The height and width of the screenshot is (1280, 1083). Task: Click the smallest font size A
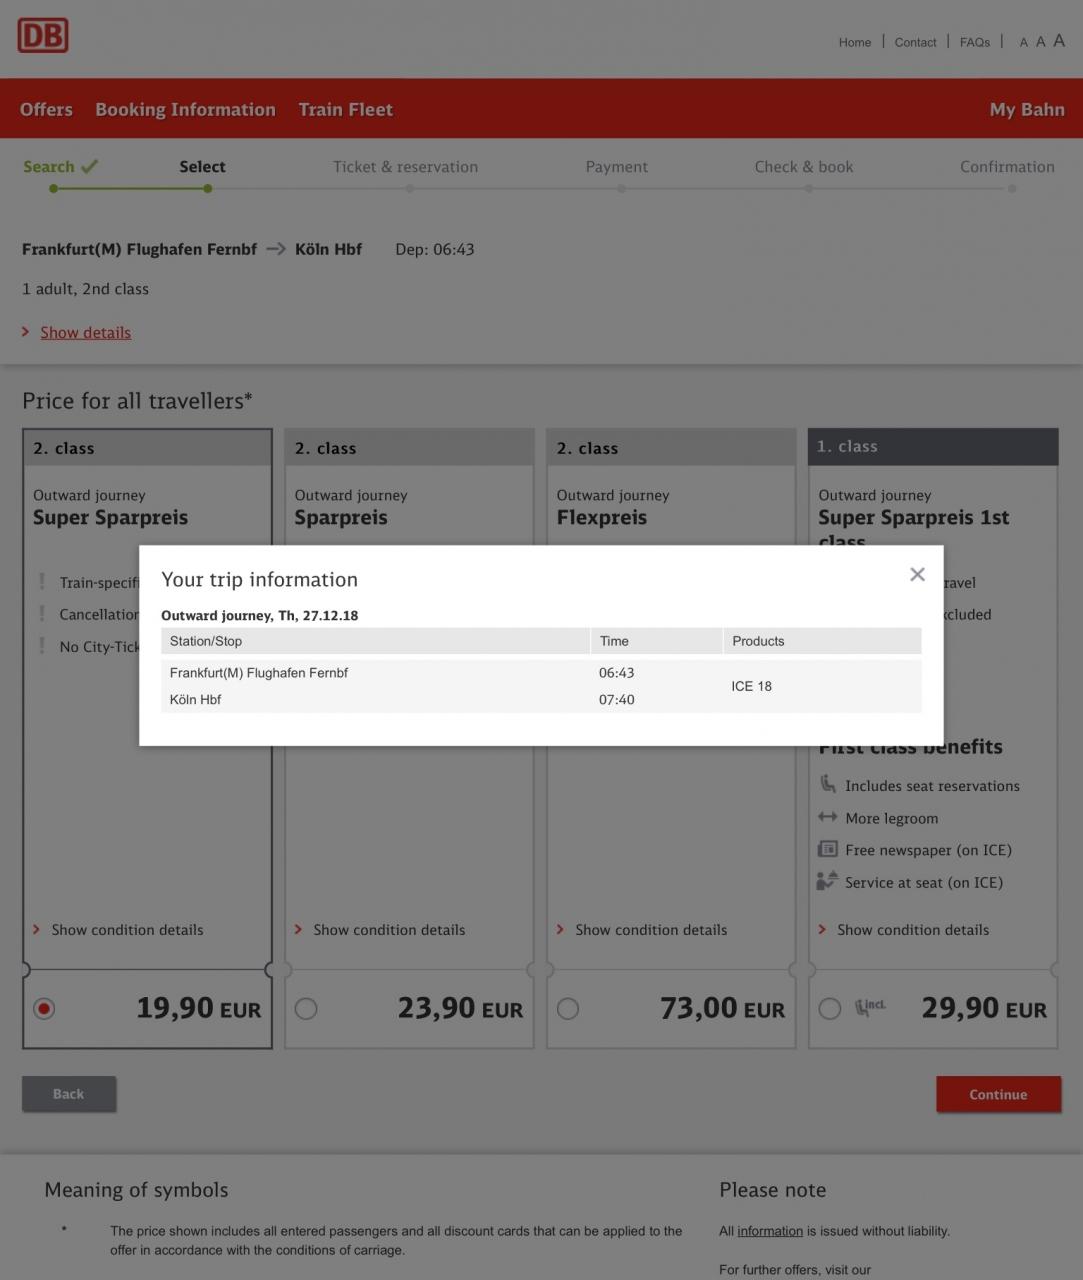1023,43
